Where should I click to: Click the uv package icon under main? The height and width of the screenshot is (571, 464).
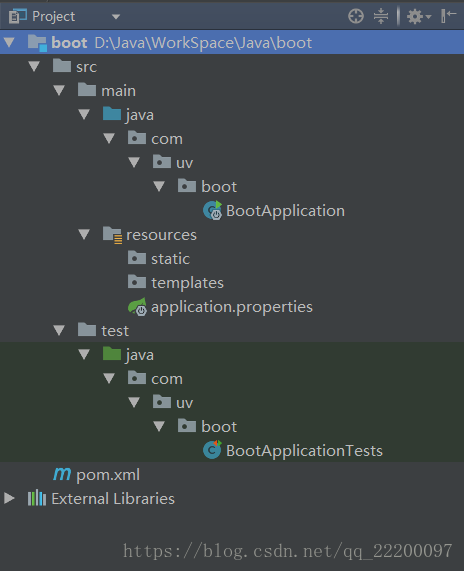click(x=162, y=162)
